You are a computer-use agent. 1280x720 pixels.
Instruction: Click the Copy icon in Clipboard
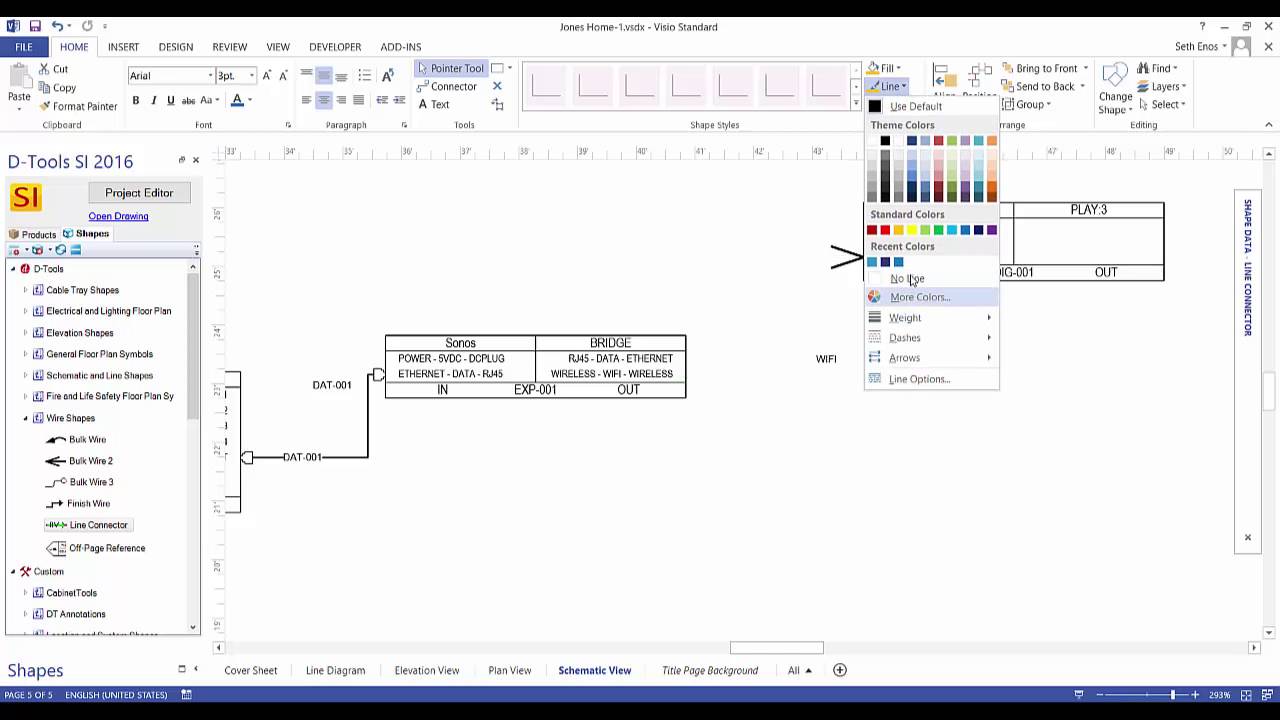pos(45,88)
